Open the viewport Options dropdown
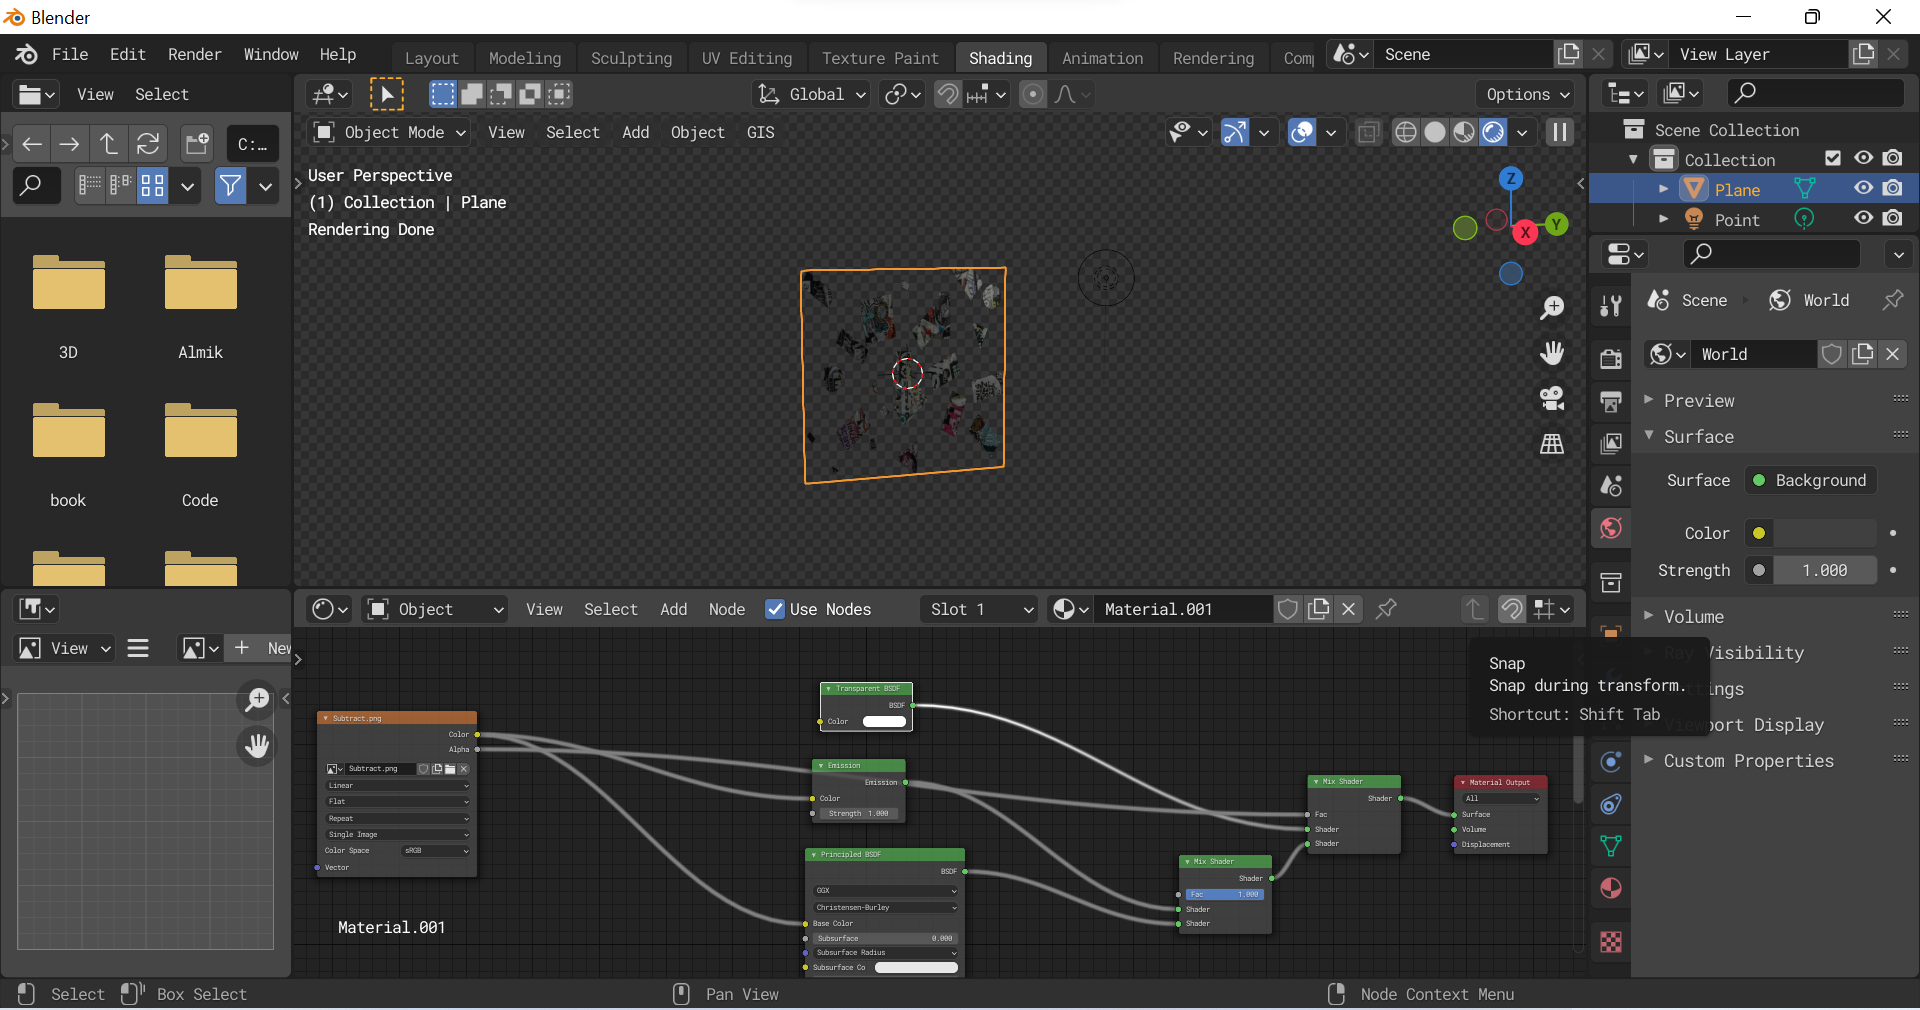This screenshot has width=1920, height=1010. click(x=1527, y=94)
